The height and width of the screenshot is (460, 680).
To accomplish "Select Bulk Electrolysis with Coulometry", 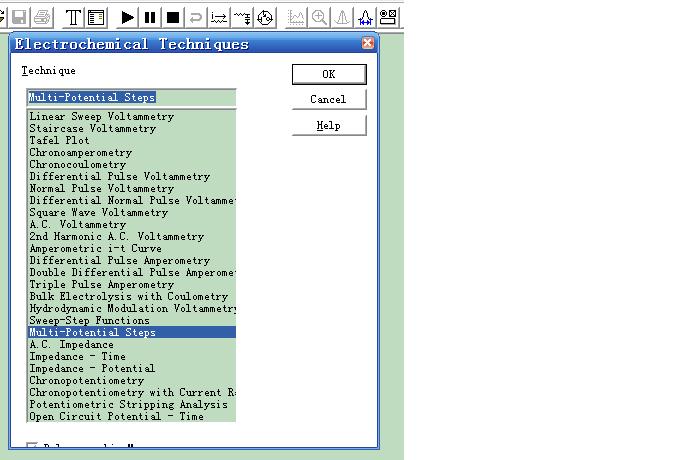I will (x=131, y=297).
